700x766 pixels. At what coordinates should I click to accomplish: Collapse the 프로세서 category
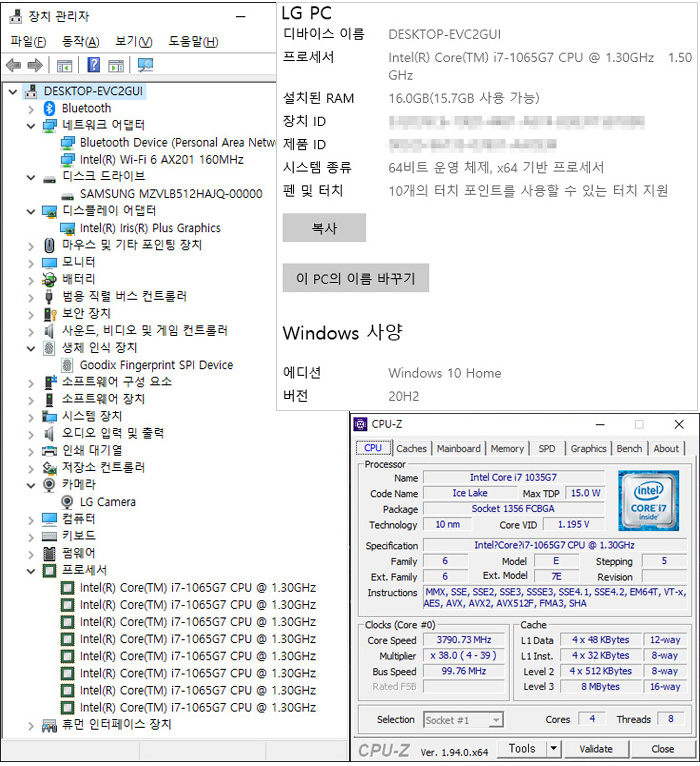point(31,570)
